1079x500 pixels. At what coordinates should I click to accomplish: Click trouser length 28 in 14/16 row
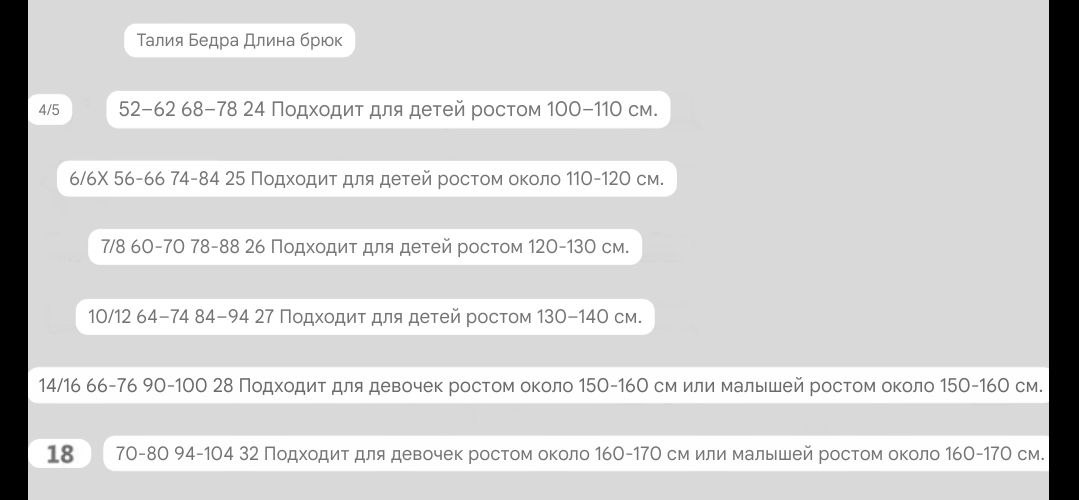click(223, 386)
